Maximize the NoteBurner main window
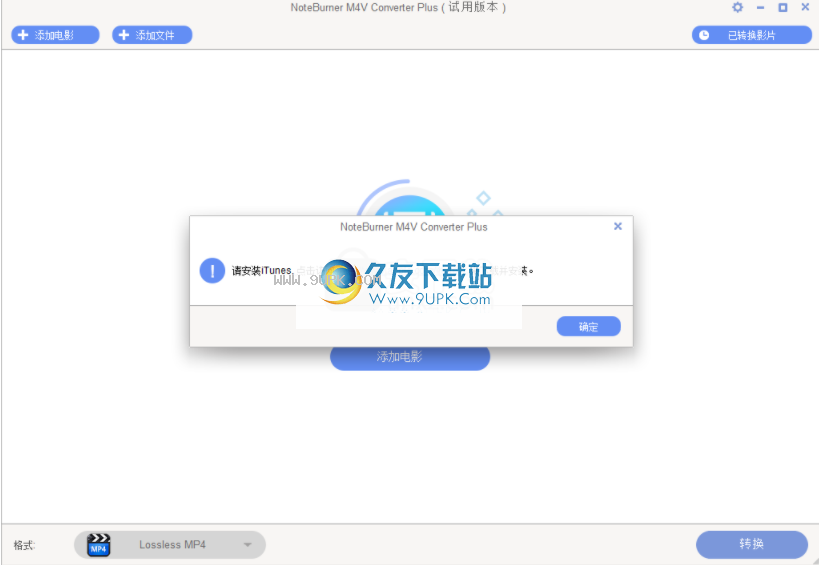The image size is (819, 565). click(x=782, y=7)
